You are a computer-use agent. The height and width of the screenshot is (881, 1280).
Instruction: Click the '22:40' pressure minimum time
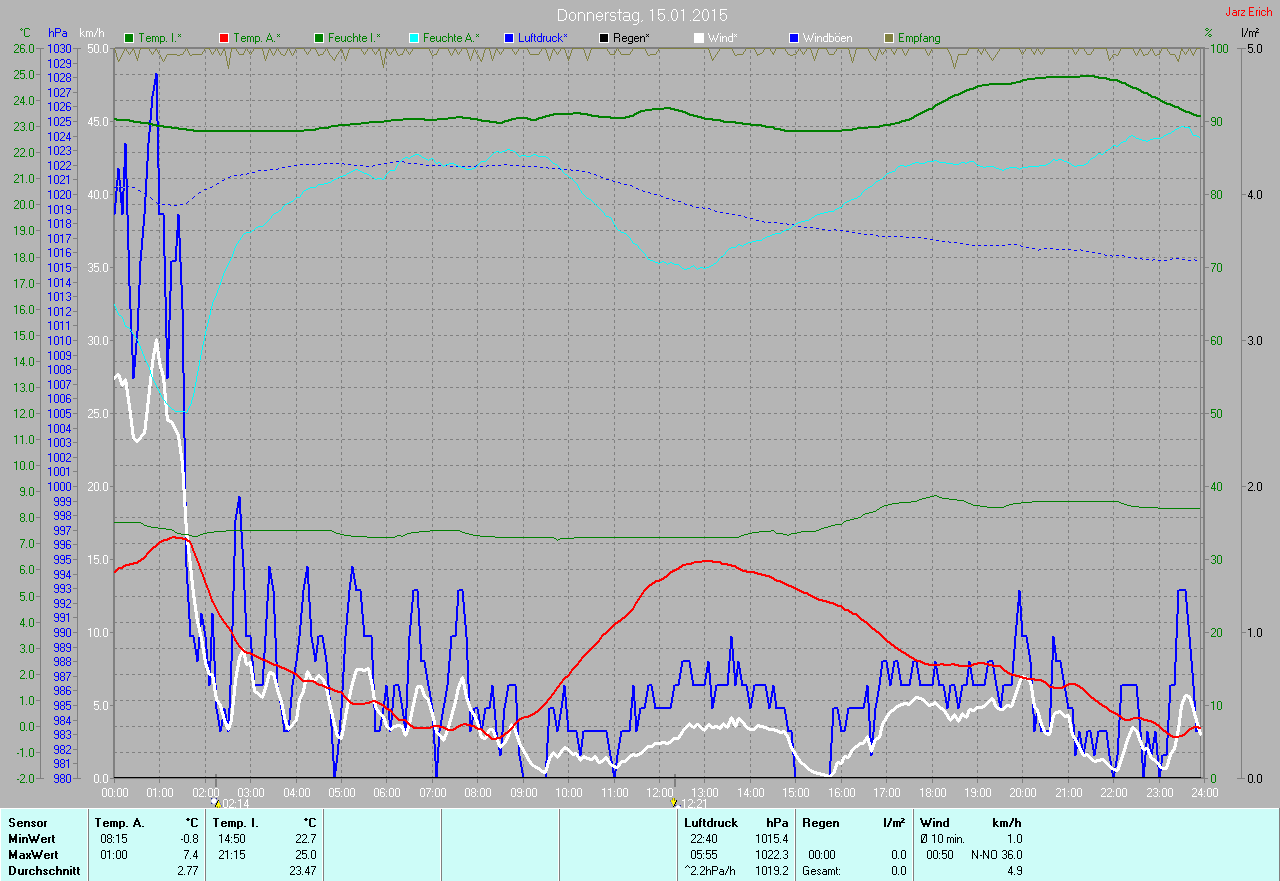[704, 839]
